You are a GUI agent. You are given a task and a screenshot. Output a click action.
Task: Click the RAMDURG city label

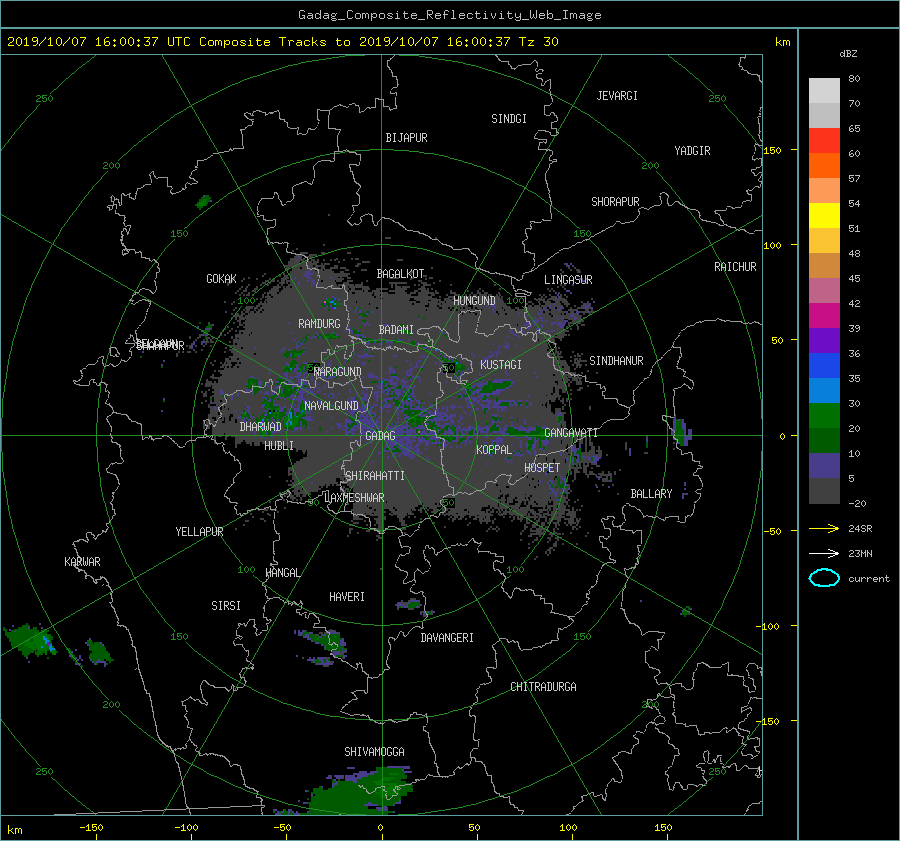(x=319, y=324)
